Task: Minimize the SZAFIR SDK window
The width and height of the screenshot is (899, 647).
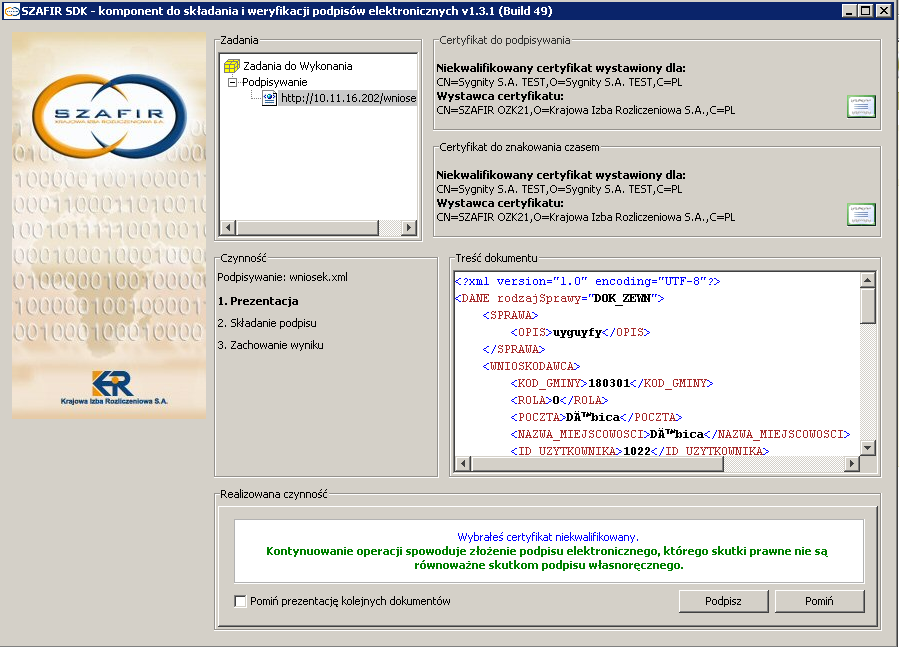Action: [x=849, y=11]
